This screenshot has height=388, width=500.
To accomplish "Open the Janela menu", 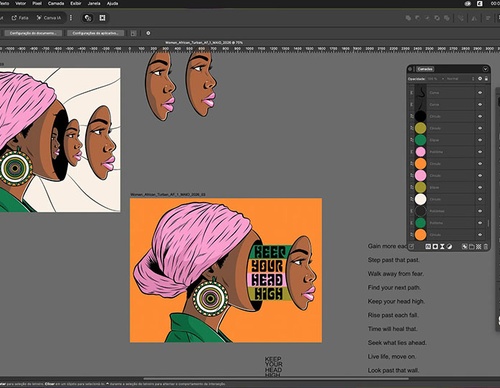I will pos(94,3).
